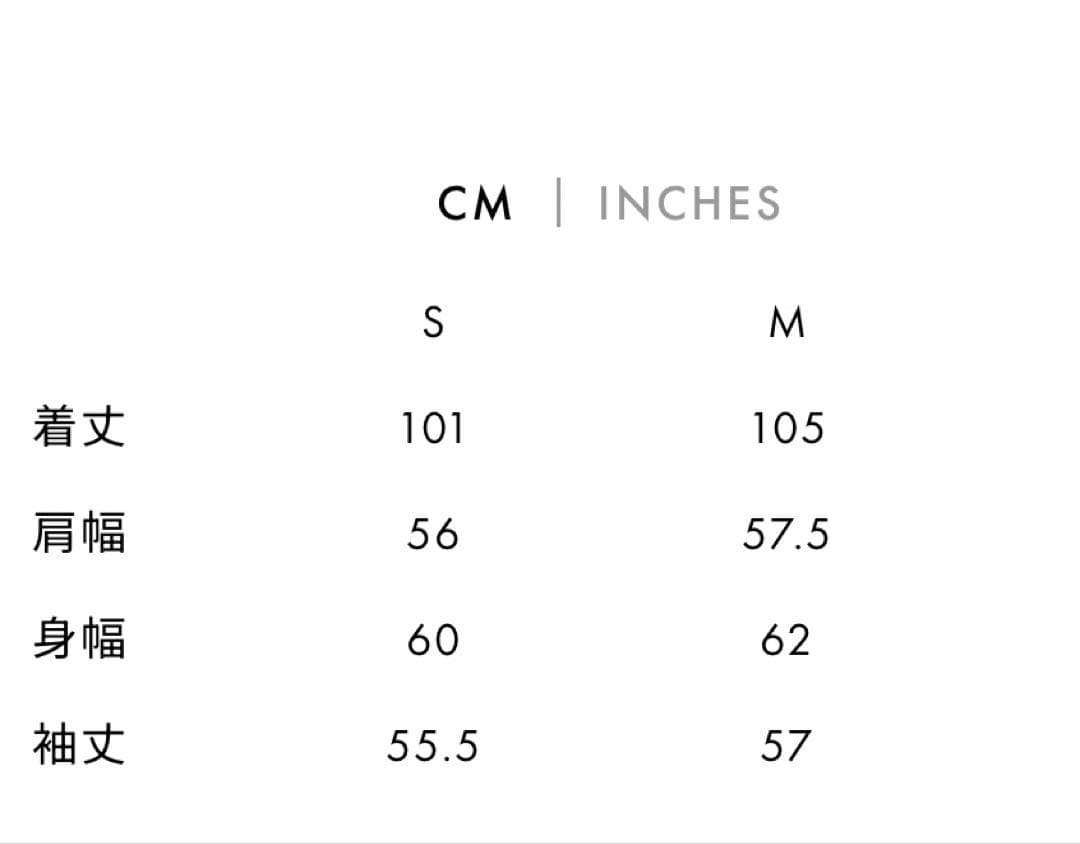Click the bottom border line of the chart
This screenshot has width=1080, height=844.
coord(540,841)
